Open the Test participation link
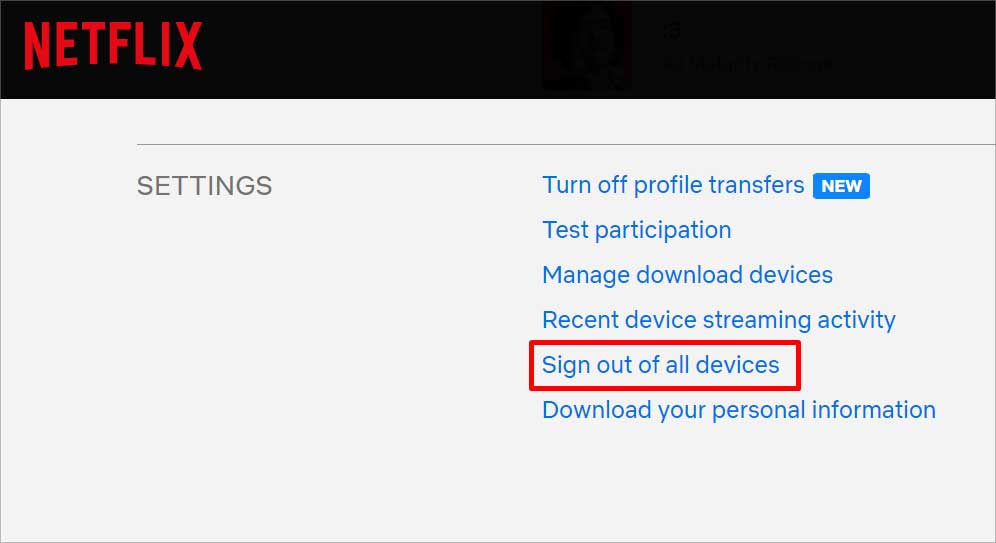This screenshot has width=996, height=543. click(636, 230)
